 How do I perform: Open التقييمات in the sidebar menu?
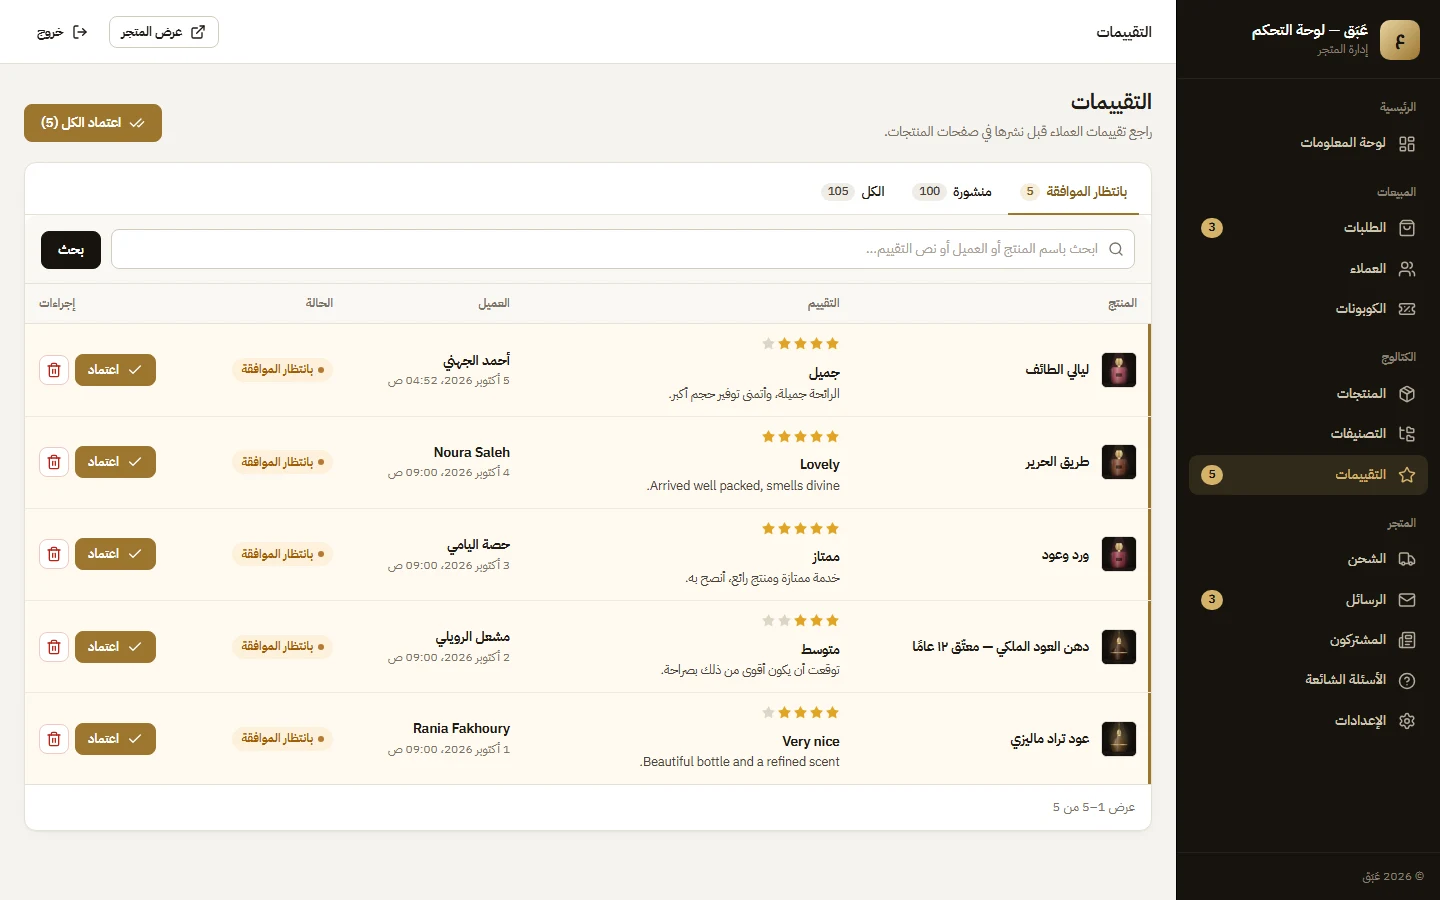click(x=1308, y=475)
